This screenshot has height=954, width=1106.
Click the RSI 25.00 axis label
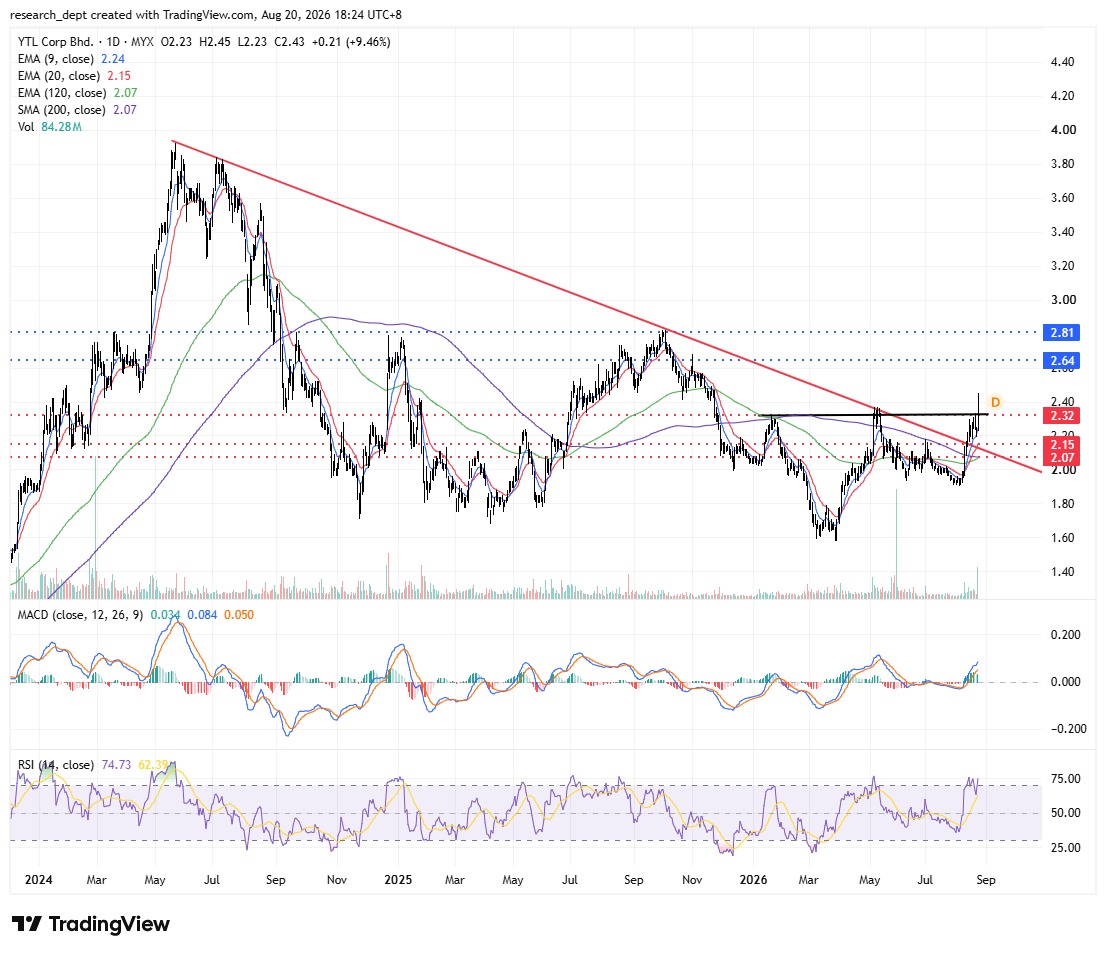click(1065, 848)
